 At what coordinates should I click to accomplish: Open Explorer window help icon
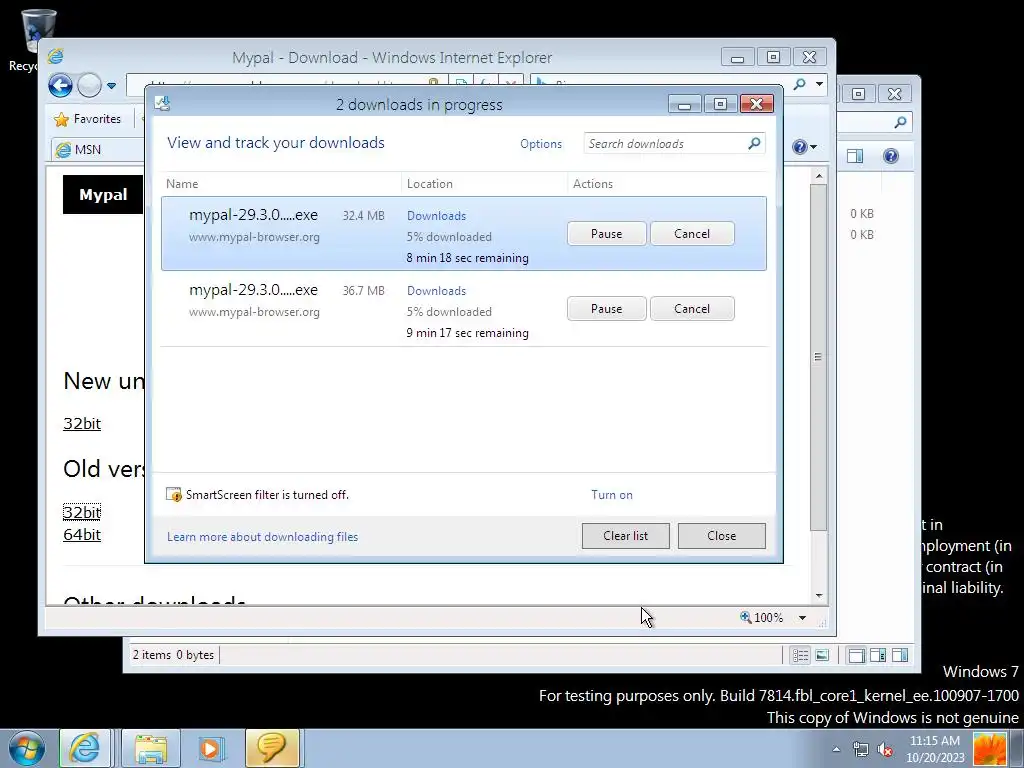(x=891, y=156)
